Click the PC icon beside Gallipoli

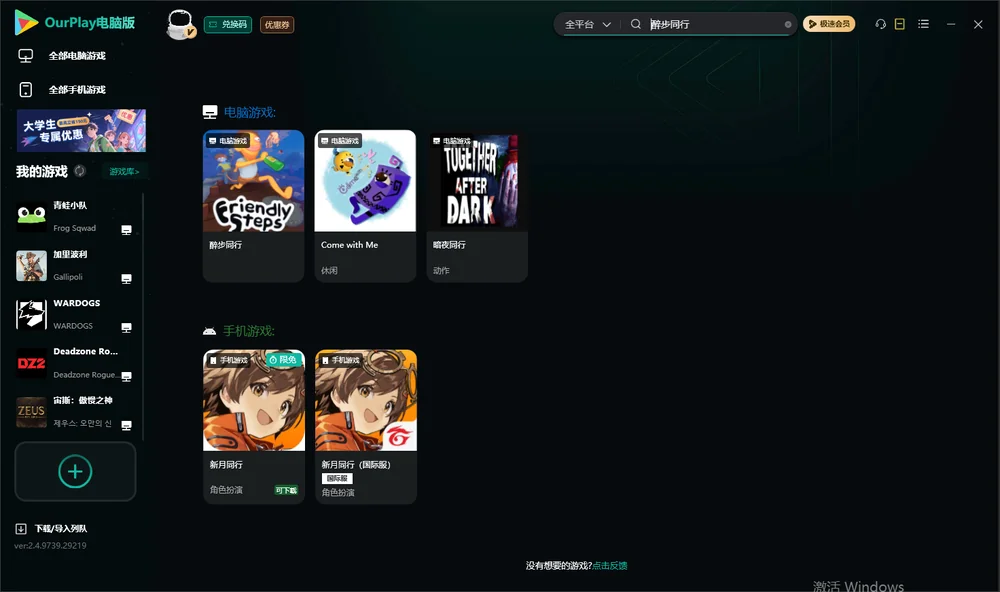(126, 279)
